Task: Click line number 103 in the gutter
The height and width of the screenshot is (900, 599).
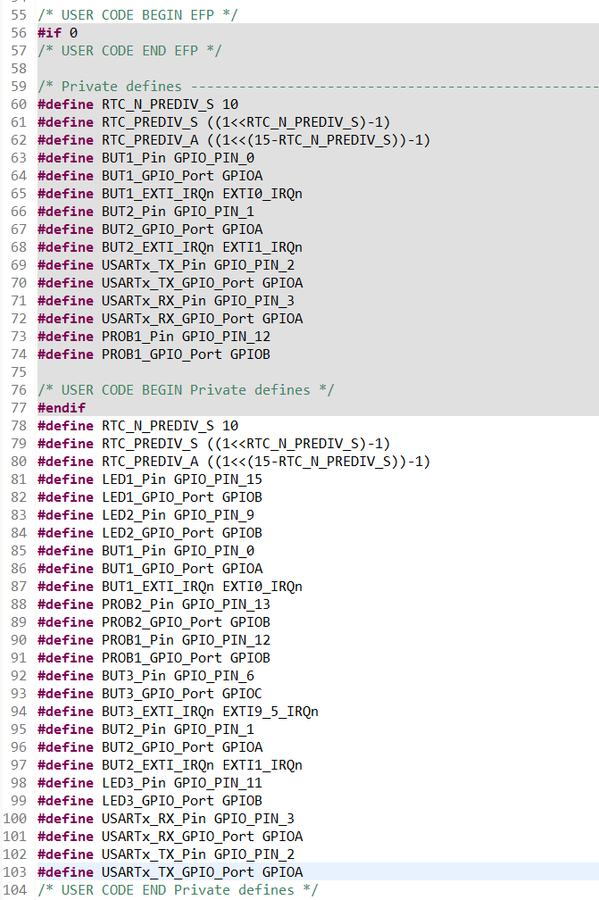Action: 14,872
